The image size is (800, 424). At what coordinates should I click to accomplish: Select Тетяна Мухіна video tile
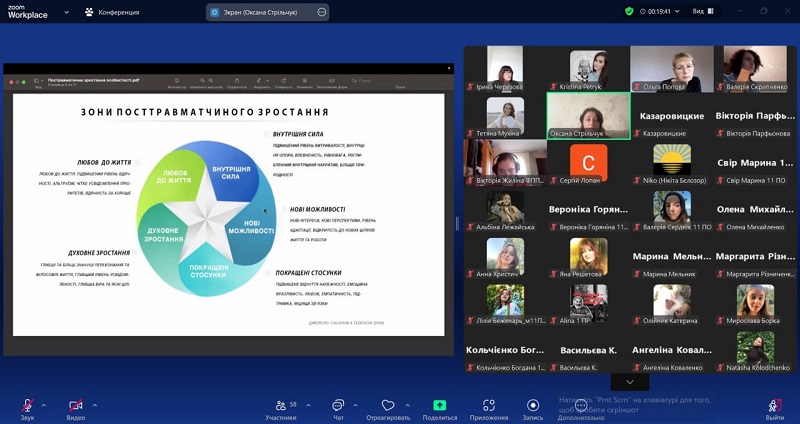coord(505,116)
